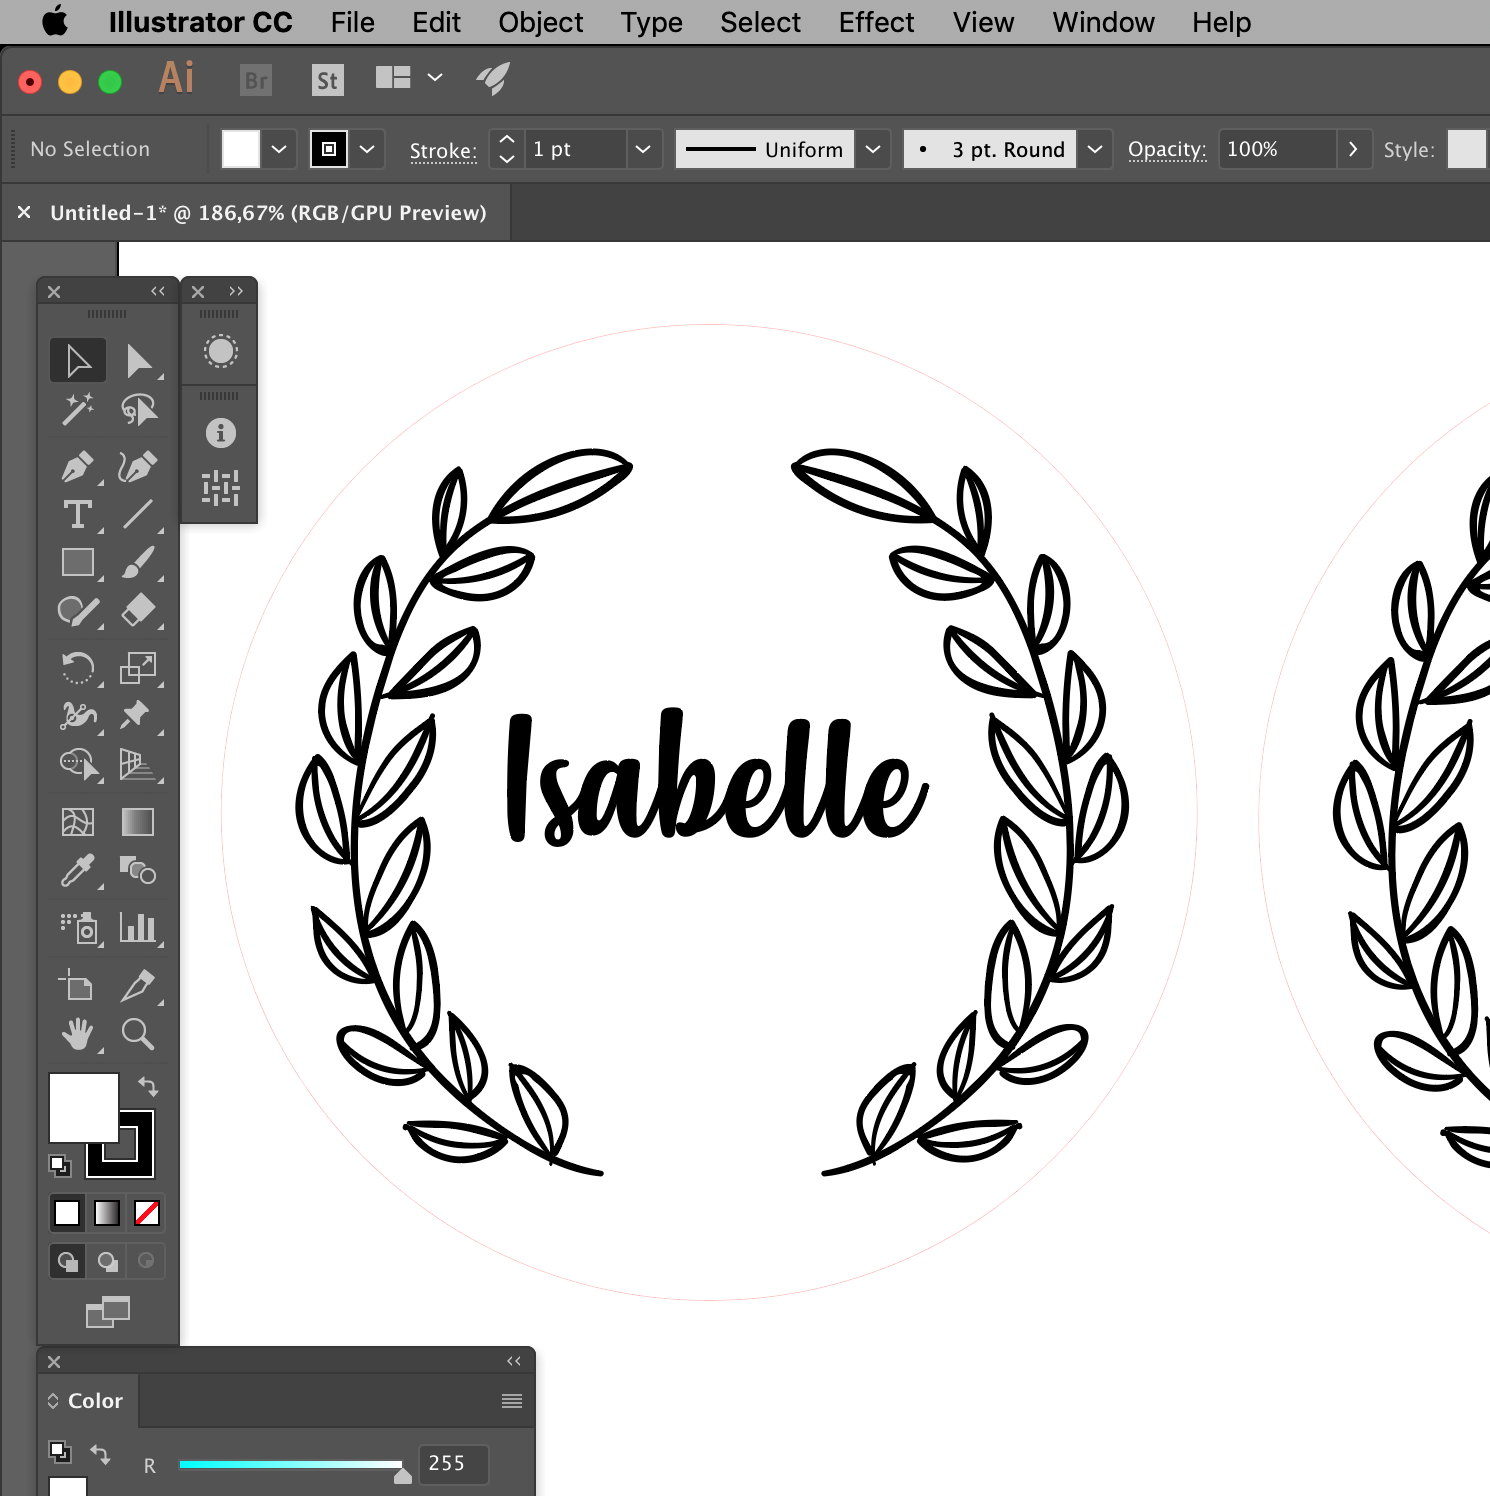The width and height of the screenshot is (1490, 1496).
Task: Enable Draw Inside mode
Action: pos(146,1261)
